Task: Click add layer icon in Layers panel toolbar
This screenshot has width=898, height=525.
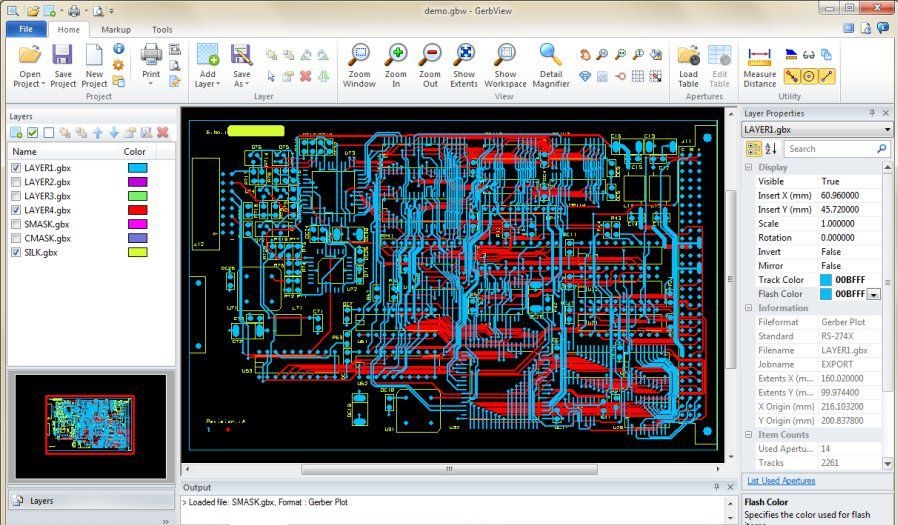Action: pos(16,133)
